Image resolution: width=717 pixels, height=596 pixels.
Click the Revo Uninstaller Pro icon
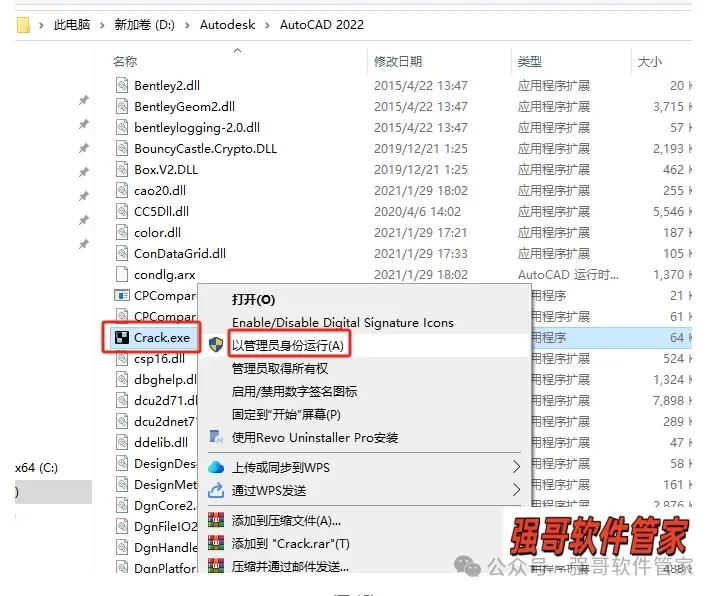216,437
